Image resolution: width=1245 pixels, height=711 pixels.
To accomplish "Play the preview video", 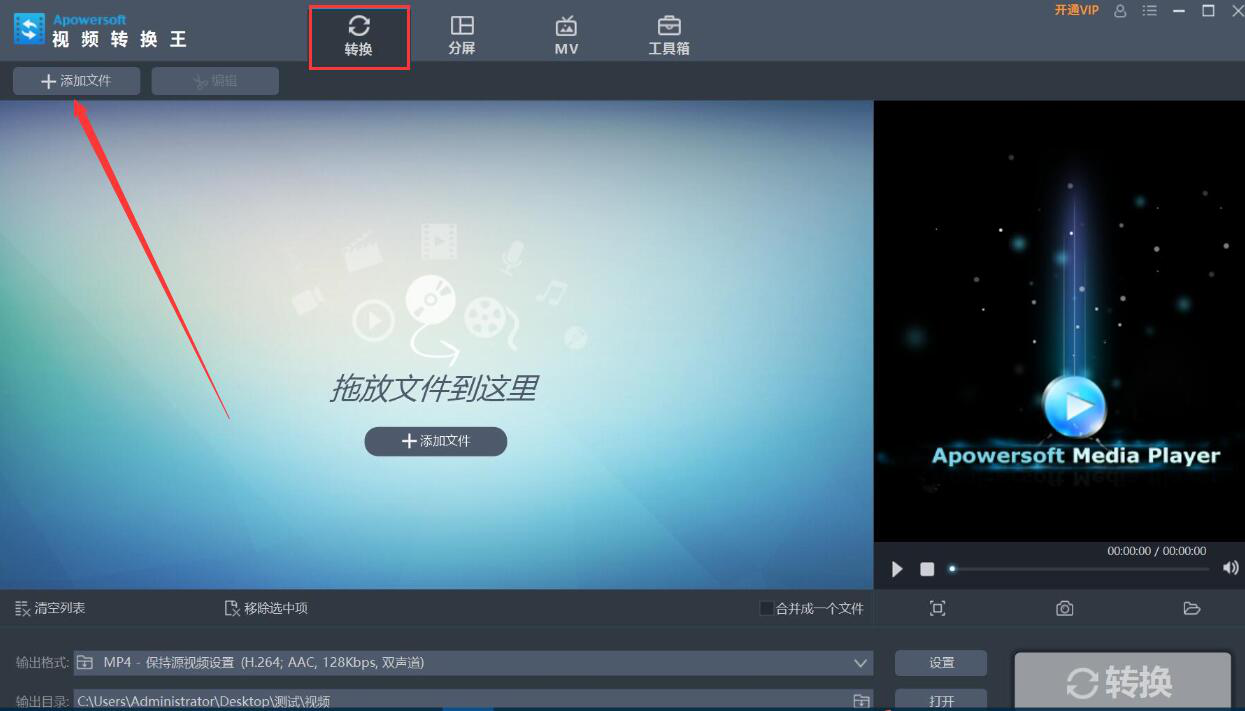I will point(897,569).
